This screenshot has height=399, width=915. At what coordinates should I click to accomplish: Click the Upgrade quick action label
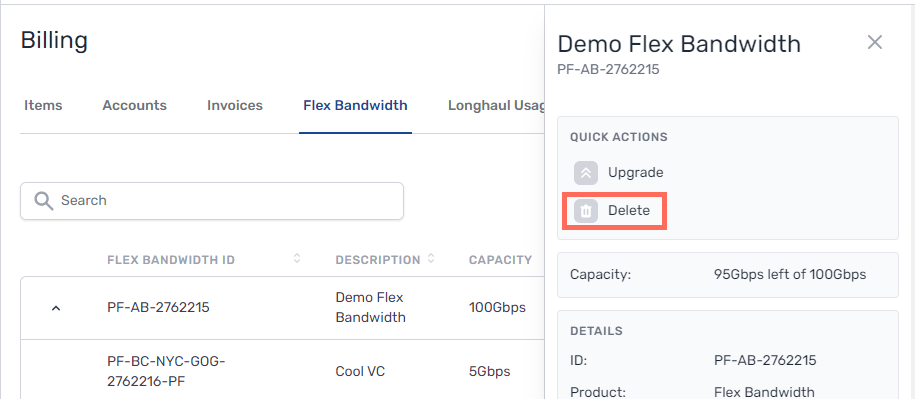pos(635,173)
